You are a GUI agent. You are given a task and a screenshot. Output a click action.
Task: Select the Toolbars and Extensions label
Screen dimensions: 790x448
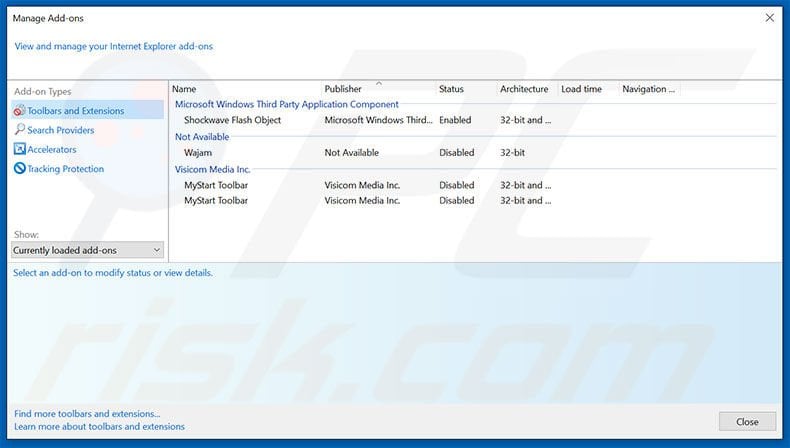[76, 110]
